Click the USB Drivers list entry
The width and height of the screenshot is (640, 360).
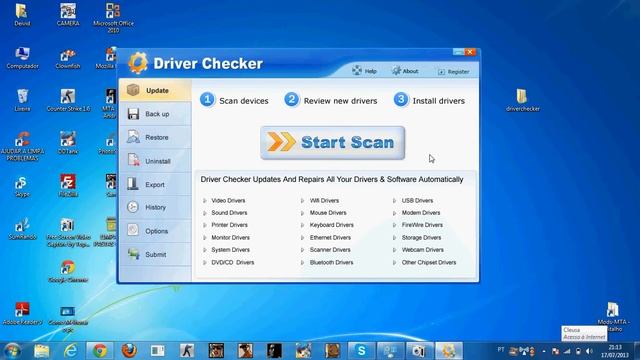(x=413, y=200)
